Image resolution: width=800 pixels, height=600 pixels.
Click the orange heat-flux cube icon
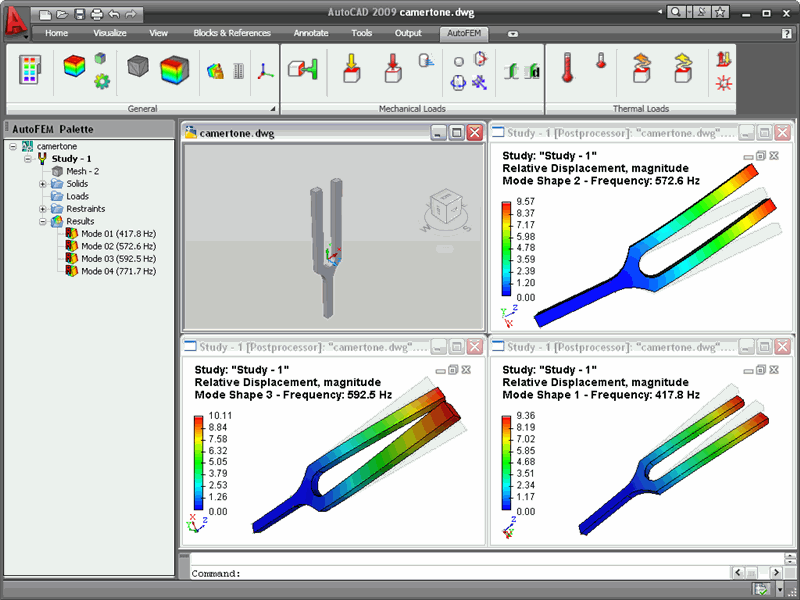pos(641,68)
